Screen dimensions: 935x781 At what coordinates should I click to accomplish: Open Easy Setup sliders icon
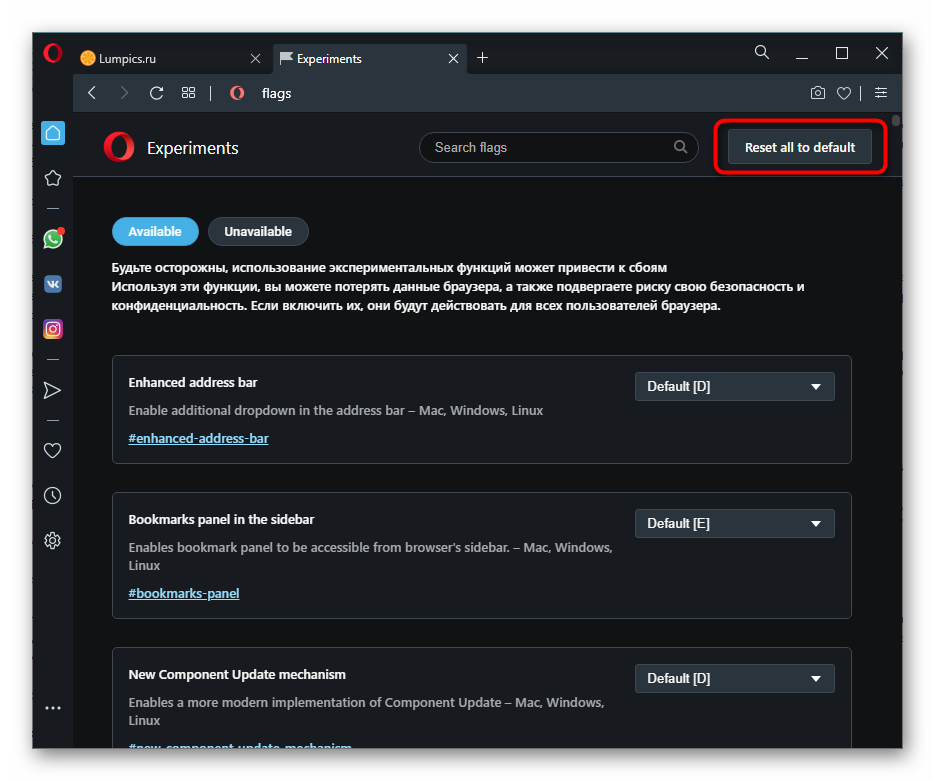point(881,93)
